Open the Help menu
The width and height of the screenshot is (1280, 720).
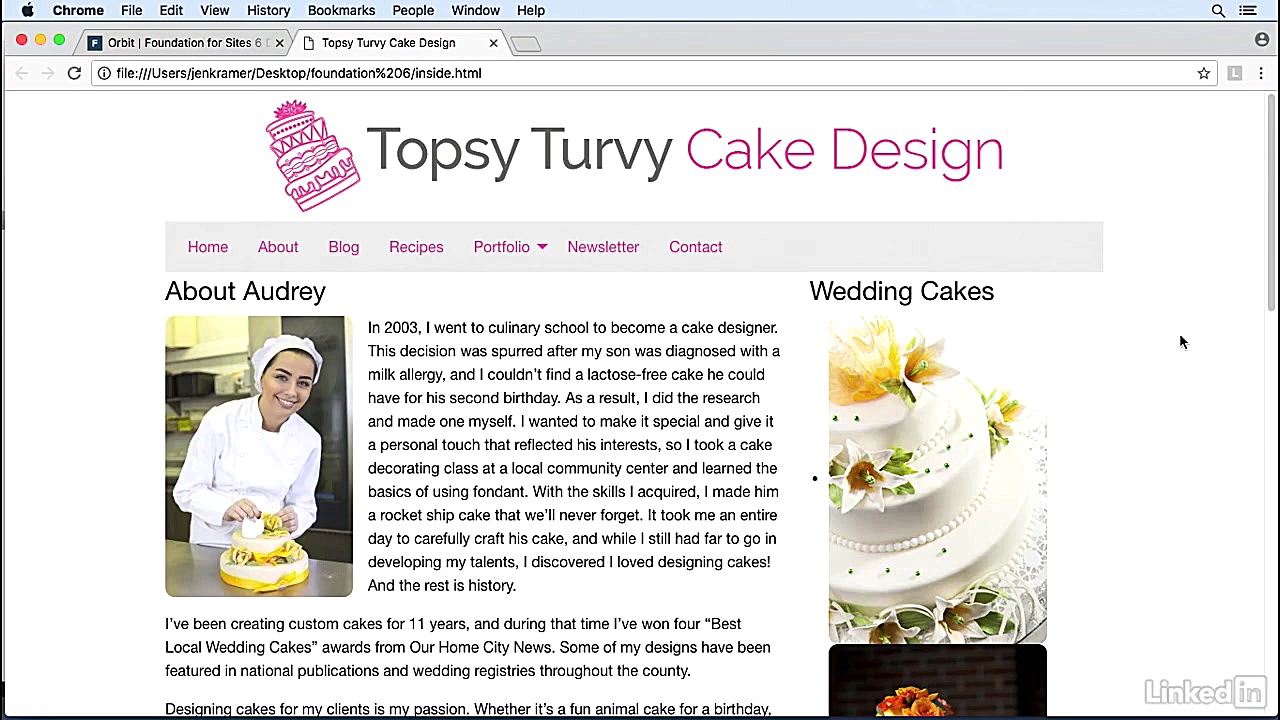[x=531, y=10]
